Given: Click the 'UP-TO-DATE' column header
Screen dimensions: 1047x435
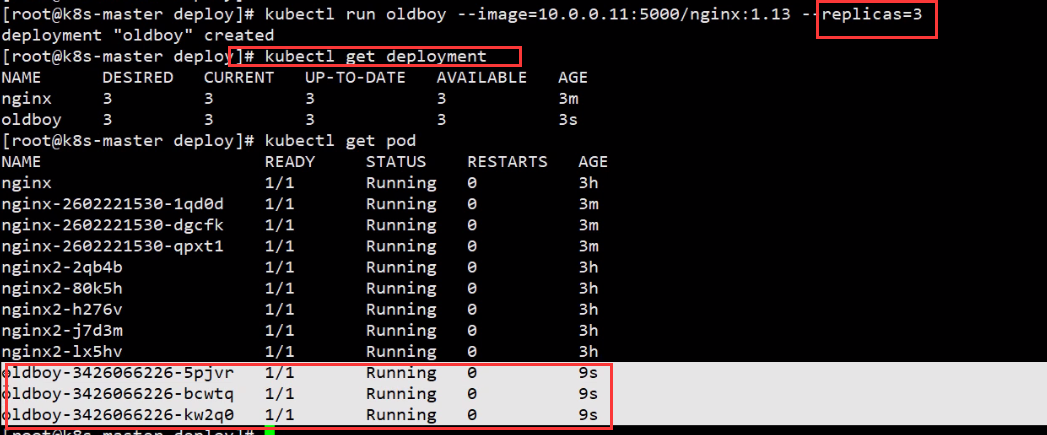Looking at the screenshot, I should click(355, 78).
